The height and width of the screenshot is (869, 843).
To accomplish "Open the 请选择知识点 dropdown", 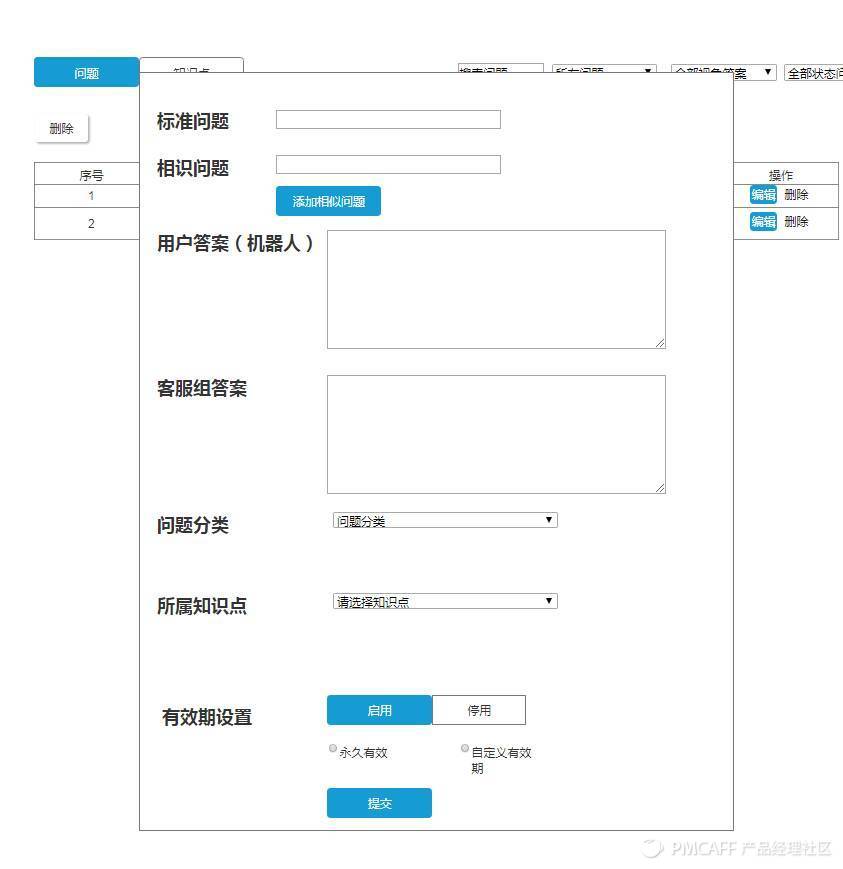I will tap(444, 601).
